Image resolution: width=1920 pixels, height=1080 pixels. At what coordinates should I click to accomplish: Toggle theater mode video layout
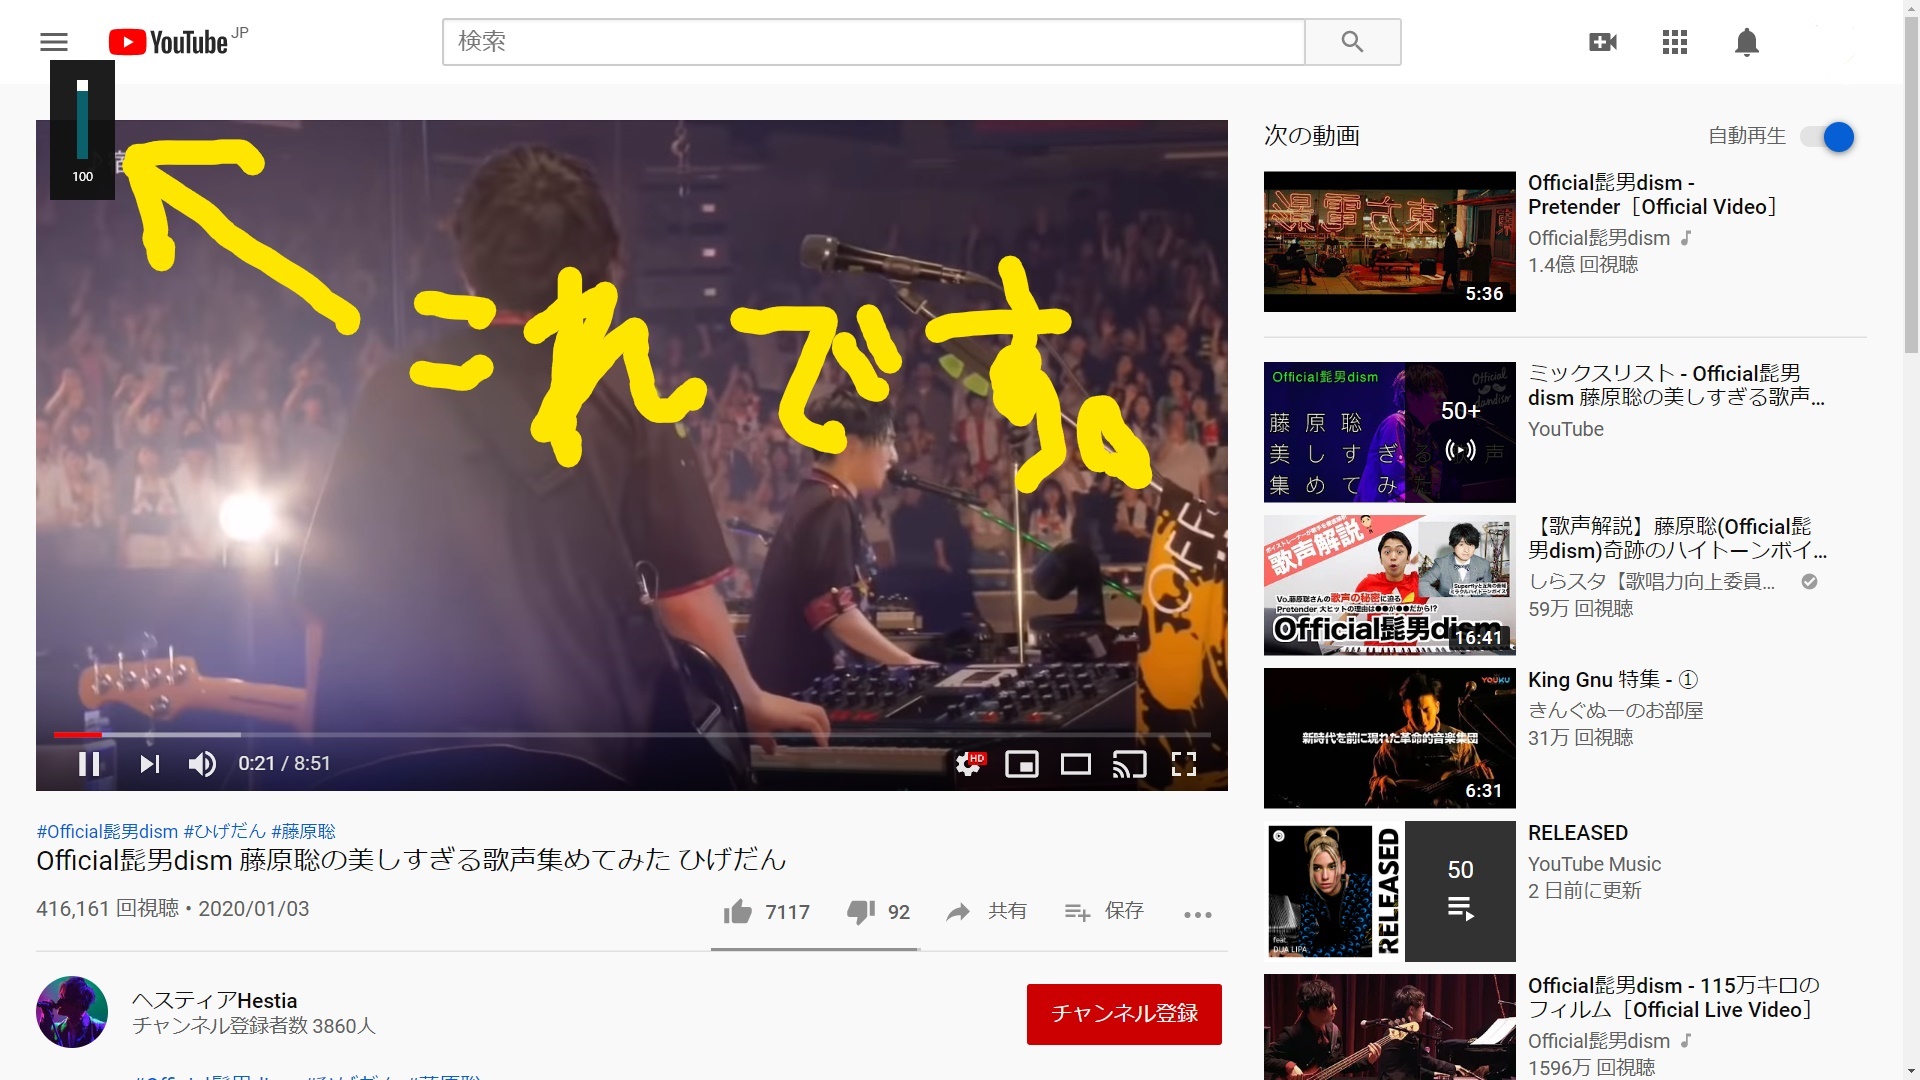(x=1077, y=764)
